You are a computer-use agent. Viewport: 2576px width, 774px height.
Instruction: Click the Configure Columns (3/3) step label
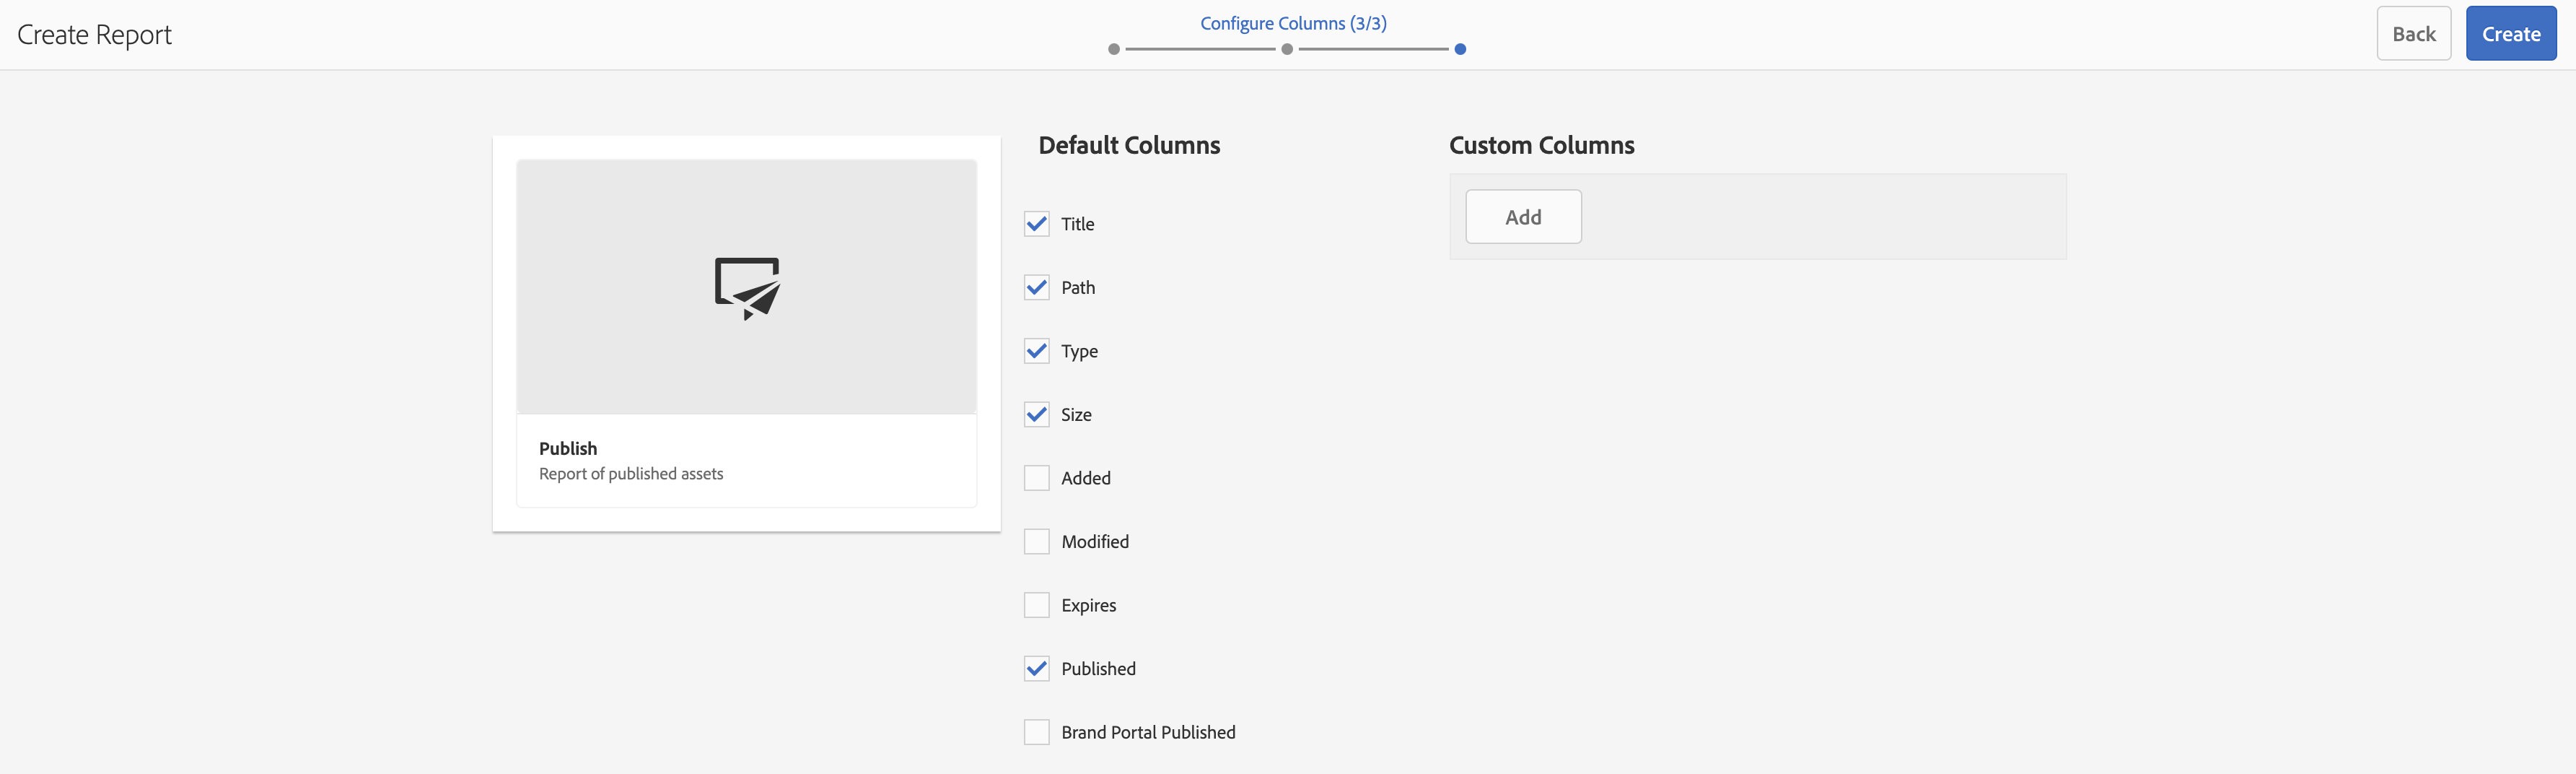(1292, 23)
